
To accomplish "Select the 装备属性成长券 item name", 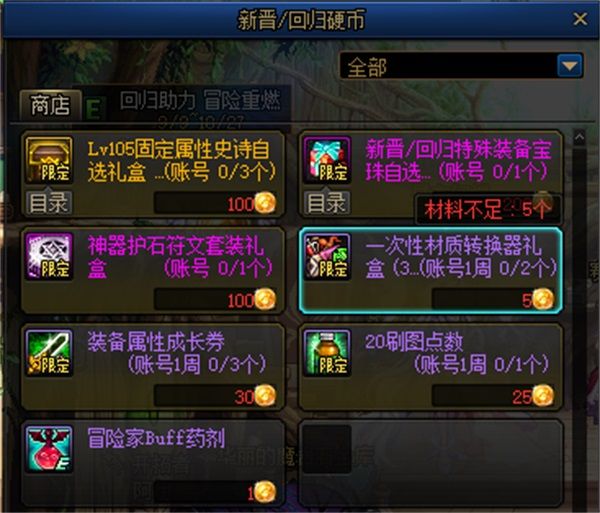I will (x=156, y=342).
